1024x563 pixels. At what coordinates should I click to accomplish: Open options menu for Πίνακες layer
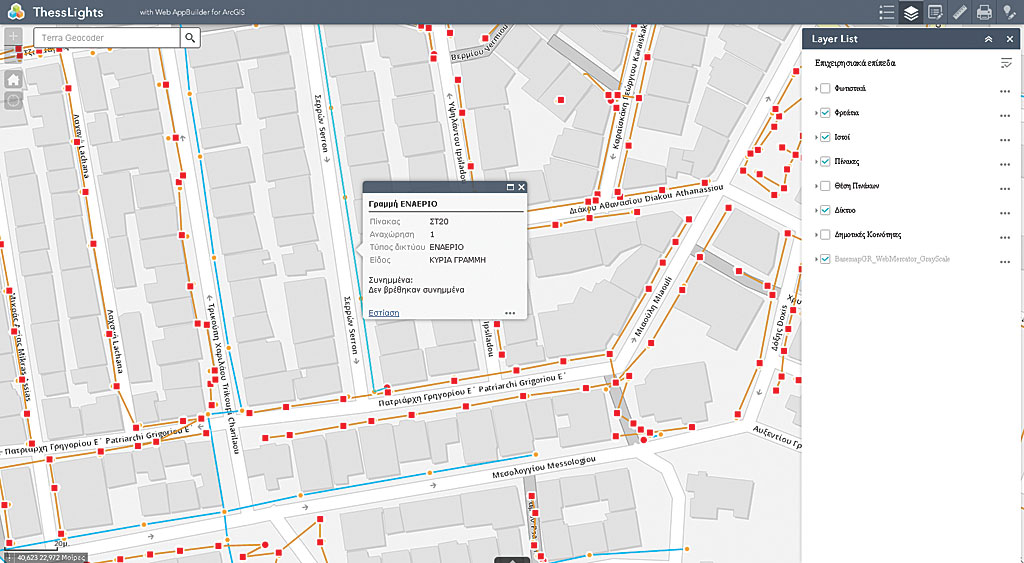tap(1005, 163)
